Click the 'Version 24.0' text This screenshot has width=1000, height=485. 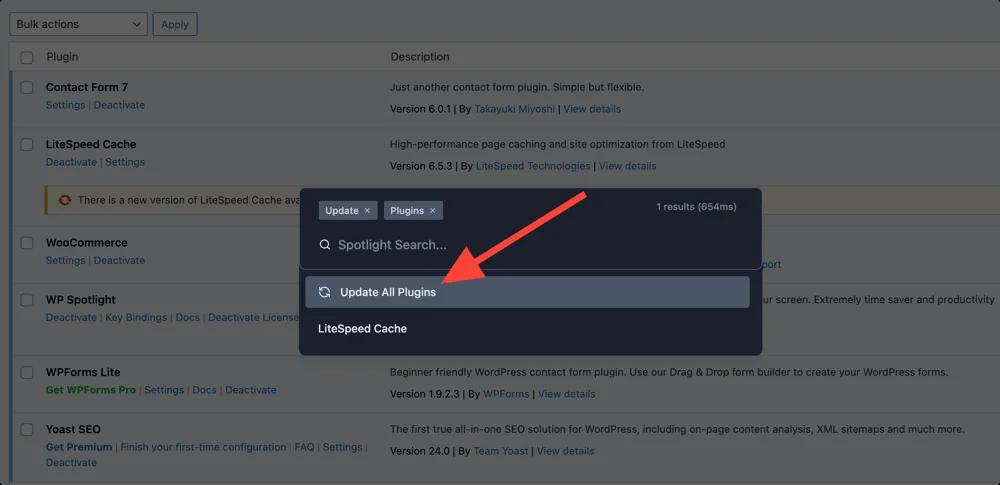click(420, 451)
